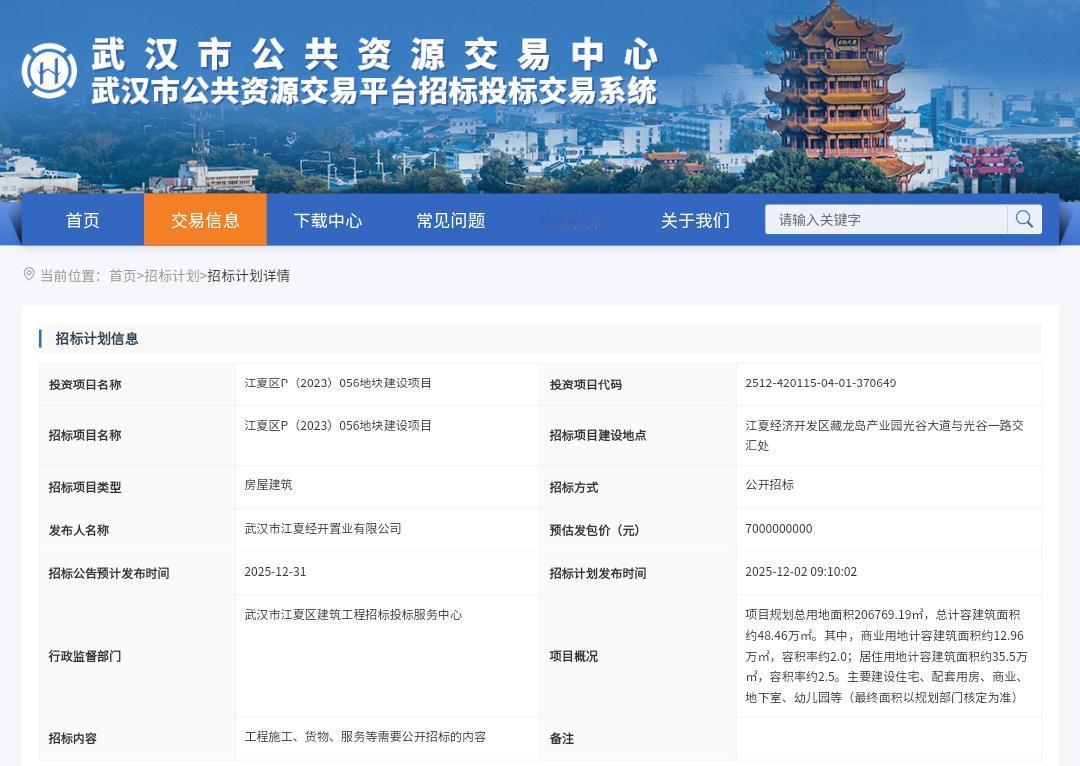
Task: Click the search magnifier icon
Action: [x=1024, y=218]
